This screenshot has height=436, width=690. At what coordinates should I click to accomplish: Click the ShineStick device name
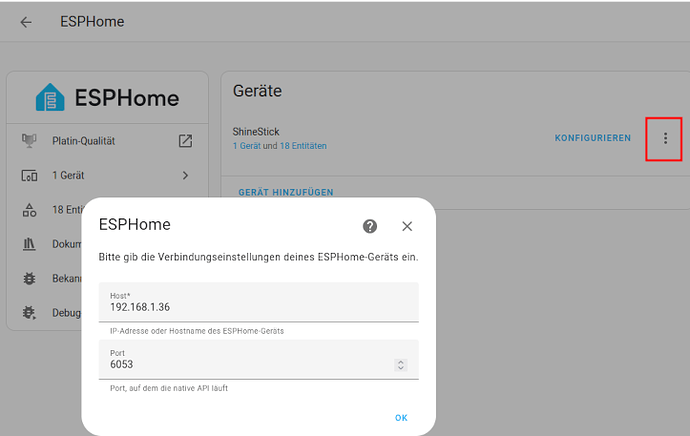pyautogui.click(x=256, y=132)
